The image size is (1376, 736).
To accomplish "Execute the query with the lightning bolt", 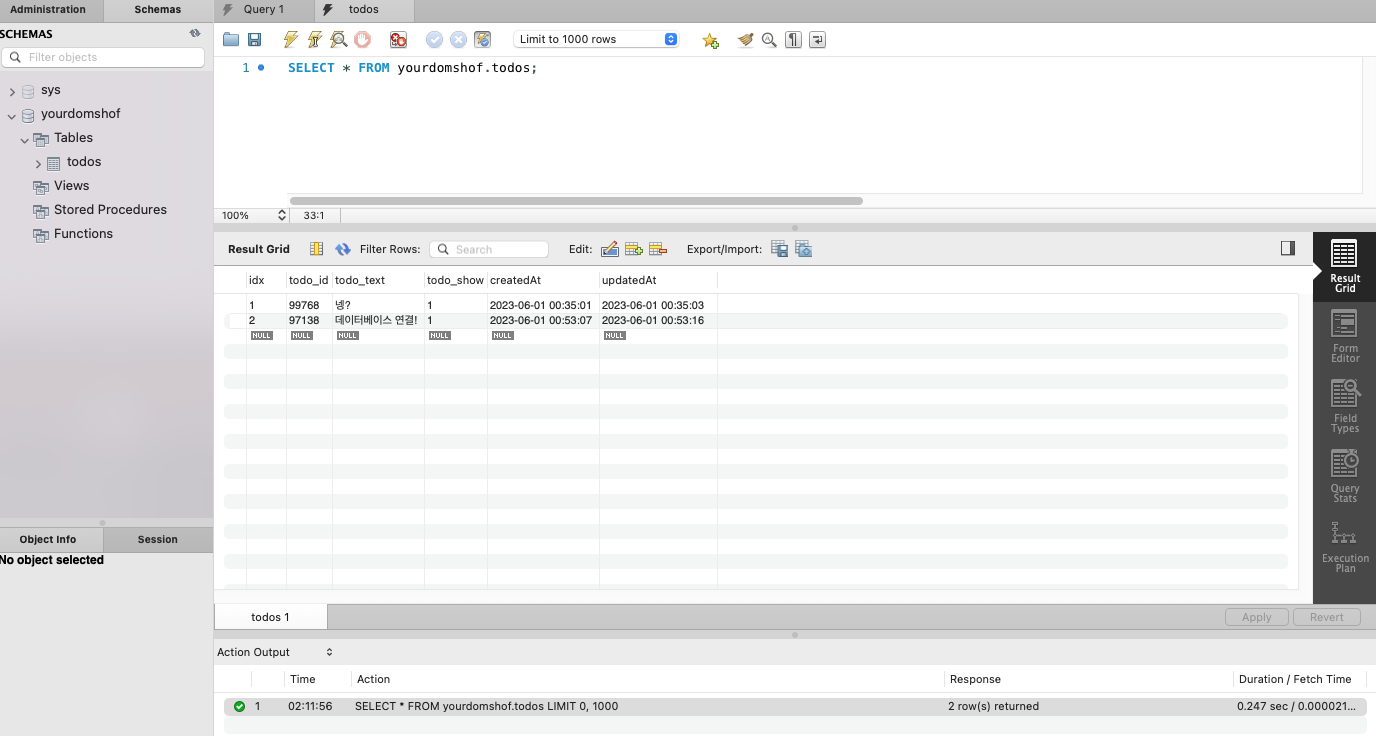I will tap(290, 40).
